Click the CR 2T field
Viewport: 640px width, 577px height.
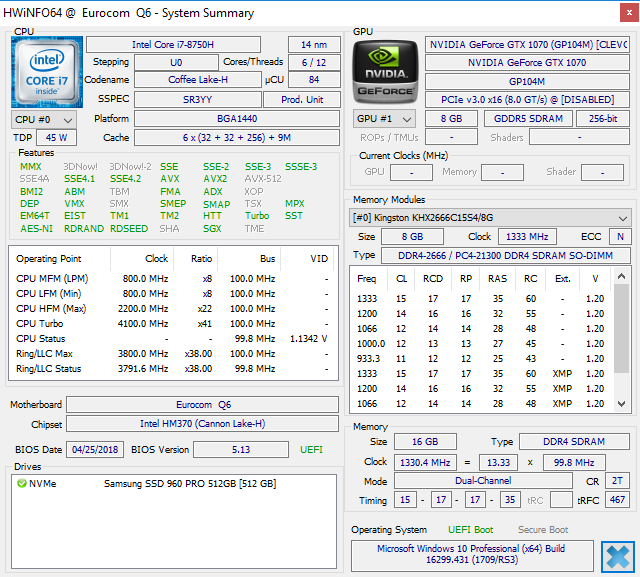click(617, 481)
